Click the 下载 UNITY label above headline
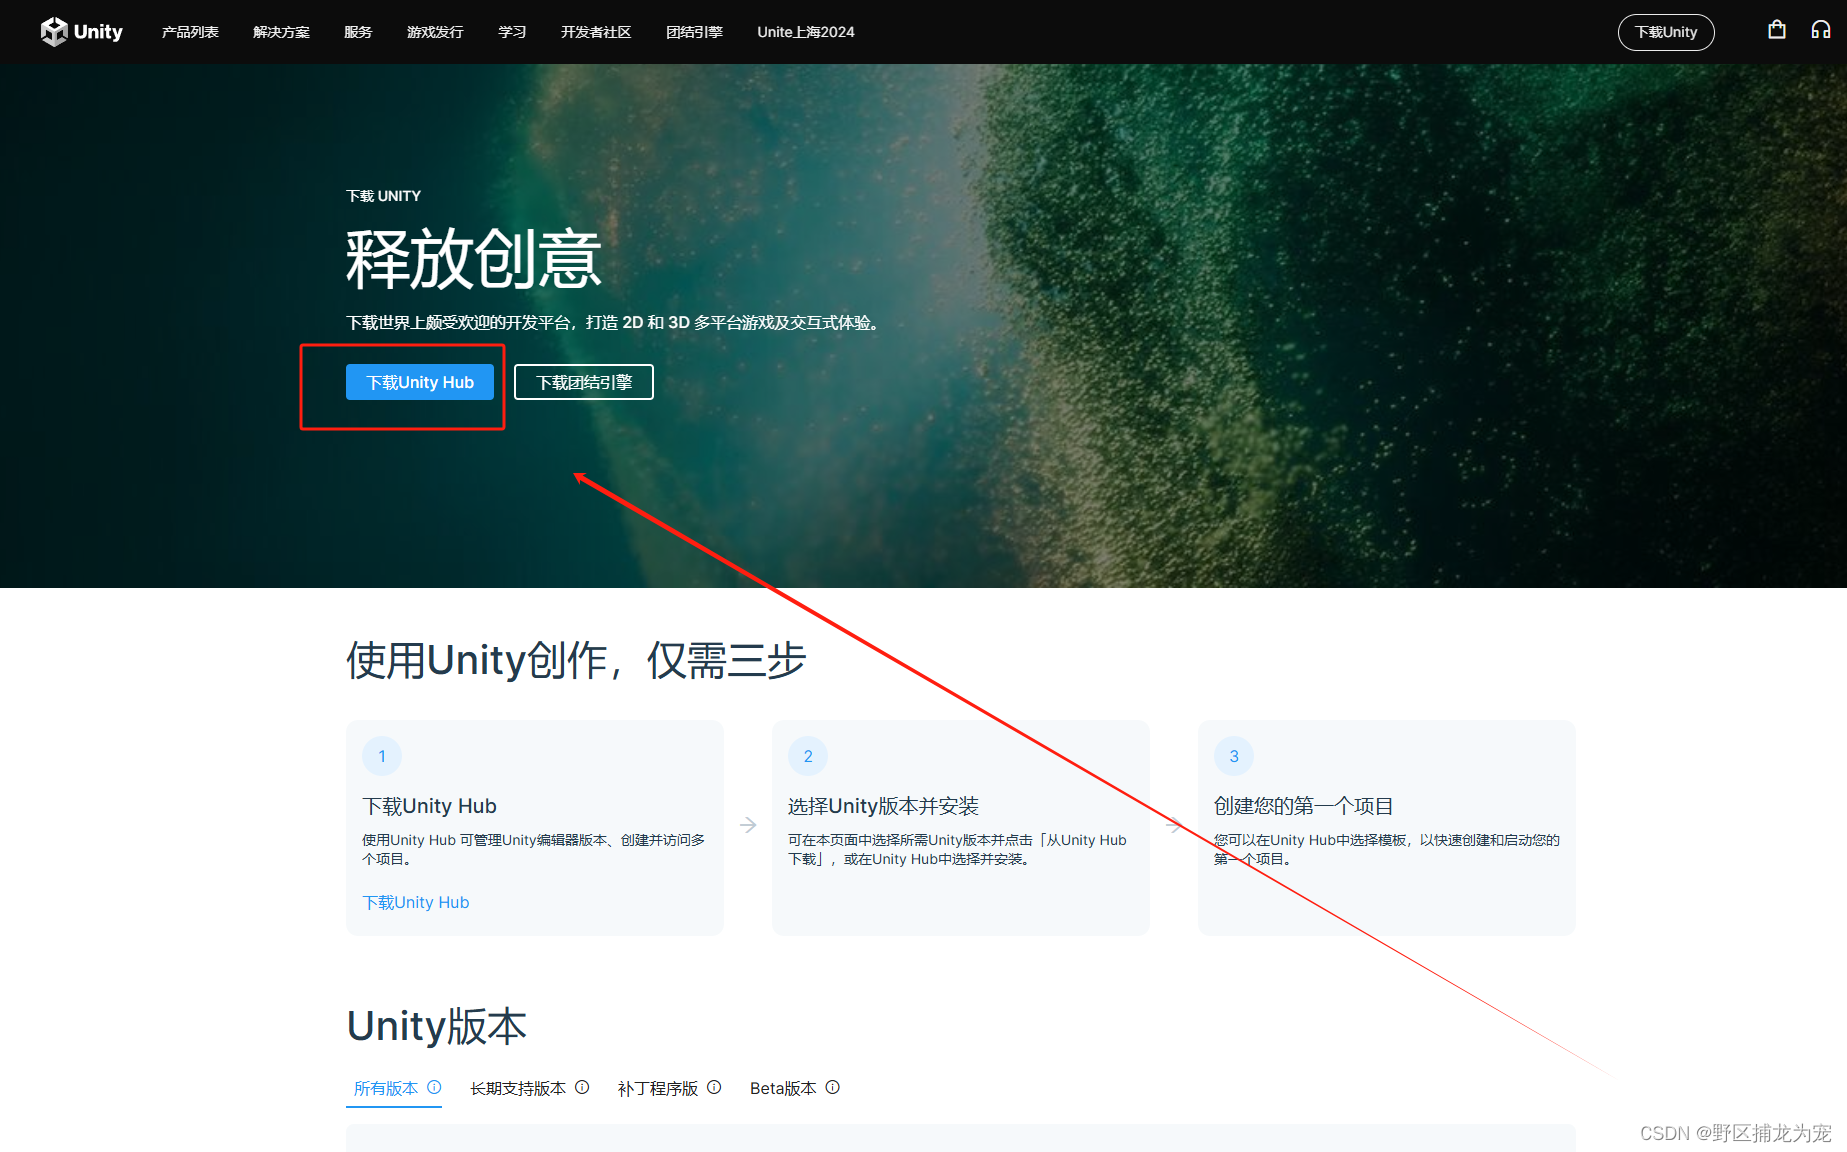The width and height of the screenshot is (1847, 1152). pos(383,196)
